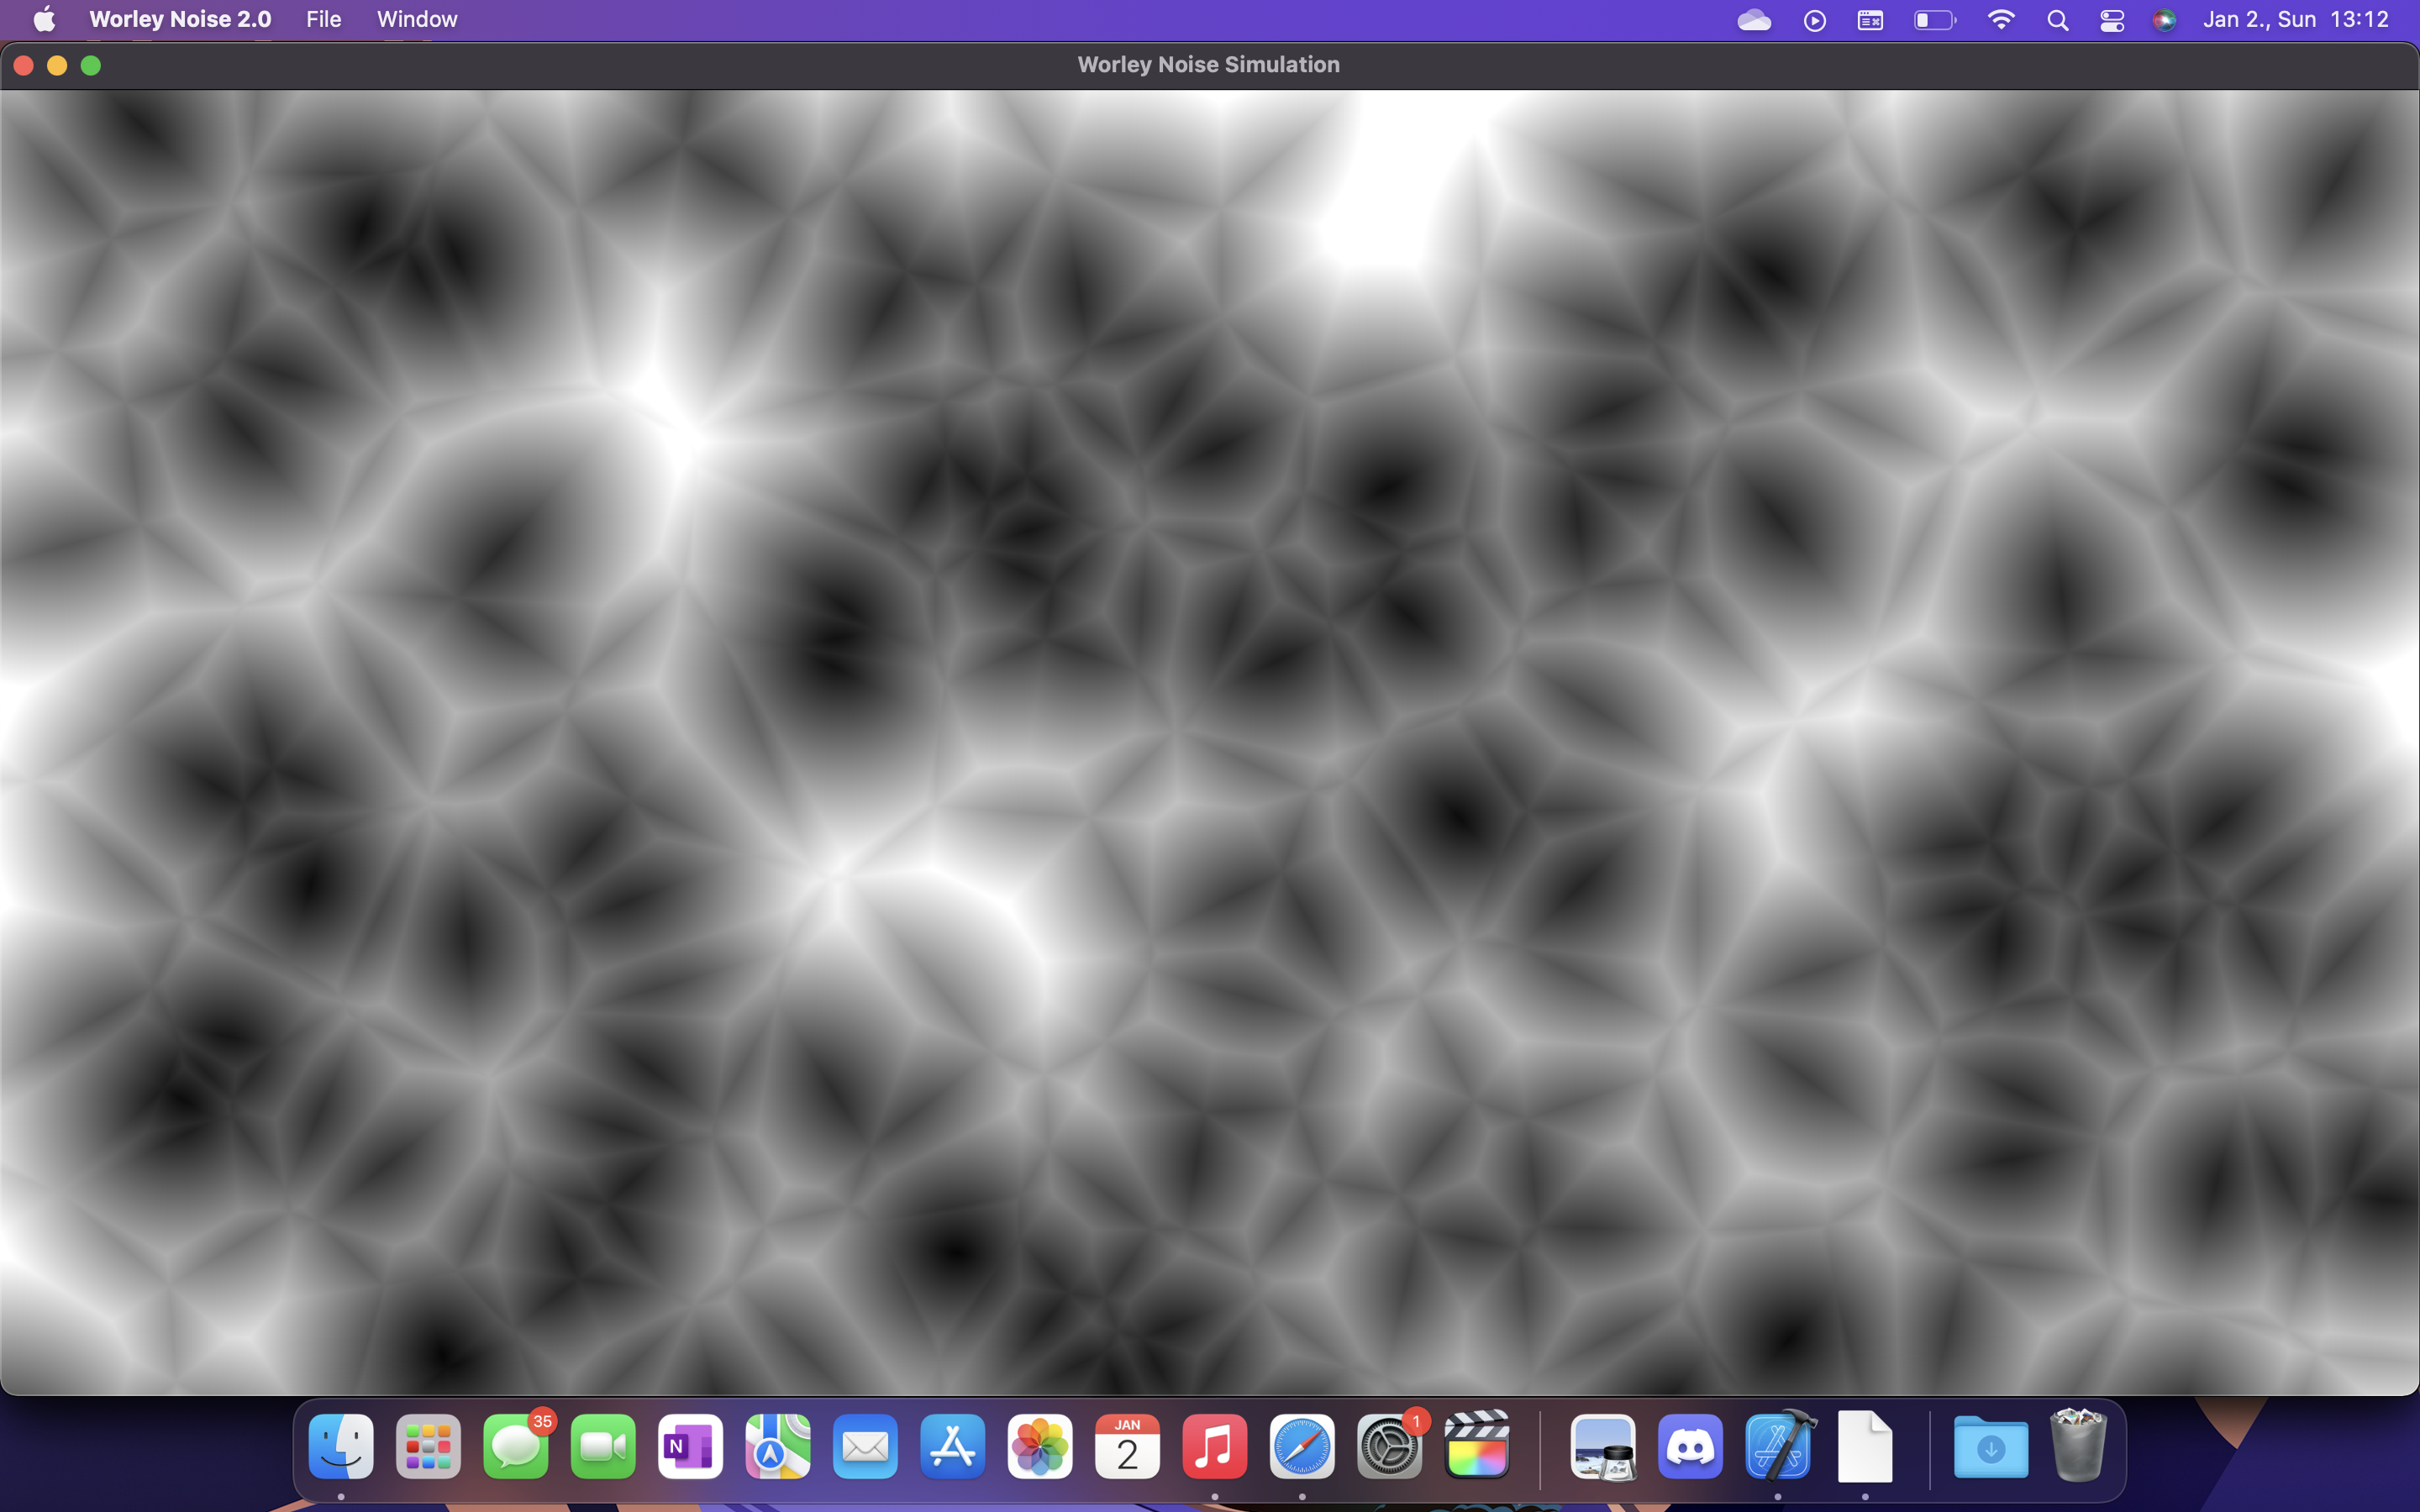Activate Siri from the menu bar
This screenshot has width=2420, height=1512.
pyautogui.click(x=2164, y=20)
